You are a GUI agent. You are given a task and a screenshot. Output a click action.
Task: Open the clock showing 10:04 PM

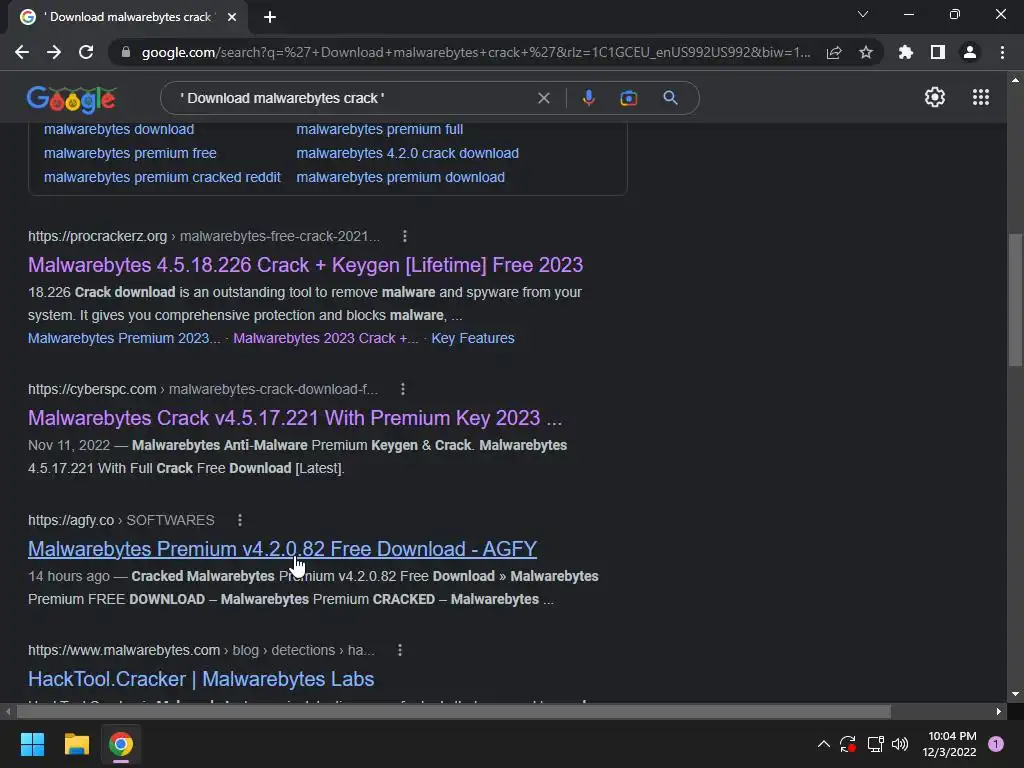pyautogui.click(x=952, y=744)
